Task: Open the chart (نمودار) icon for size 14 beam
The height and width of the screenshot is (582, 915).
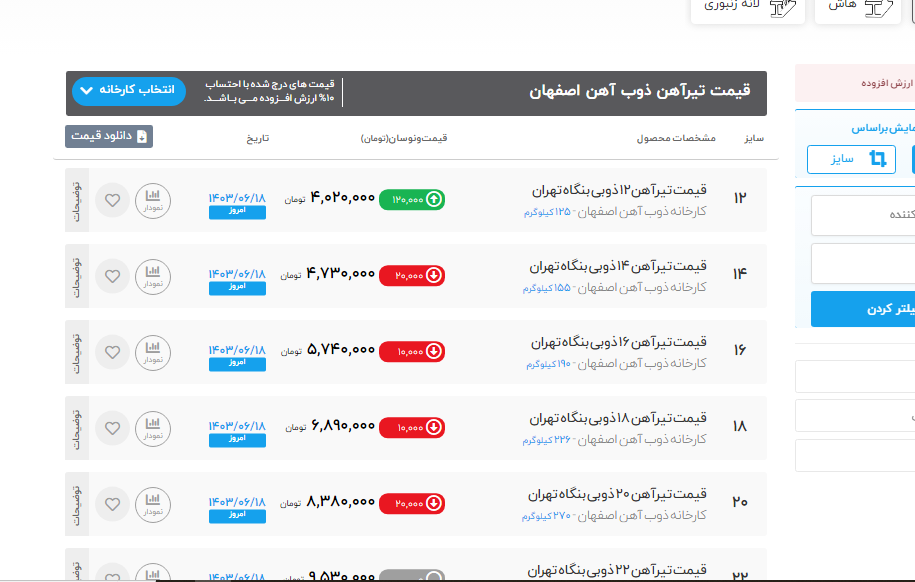Action: point(152,275)
